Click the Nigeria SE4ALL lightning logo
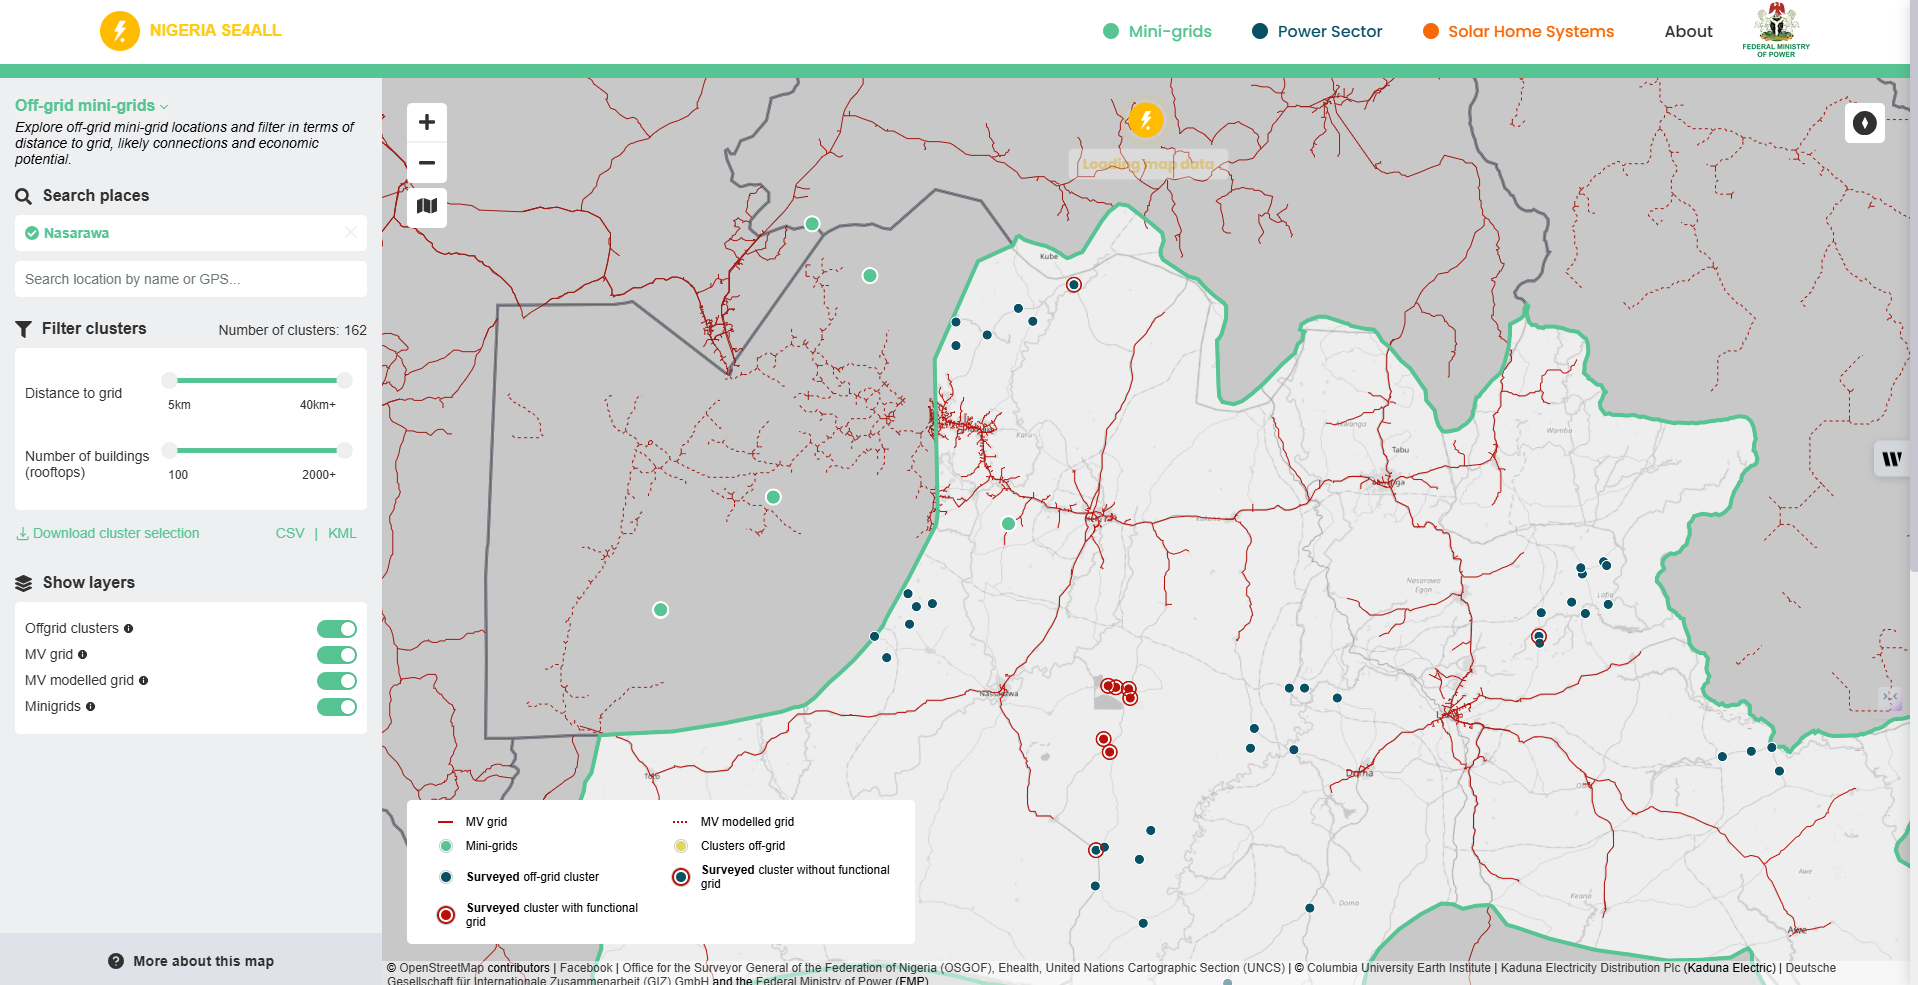 pos(120,31)
